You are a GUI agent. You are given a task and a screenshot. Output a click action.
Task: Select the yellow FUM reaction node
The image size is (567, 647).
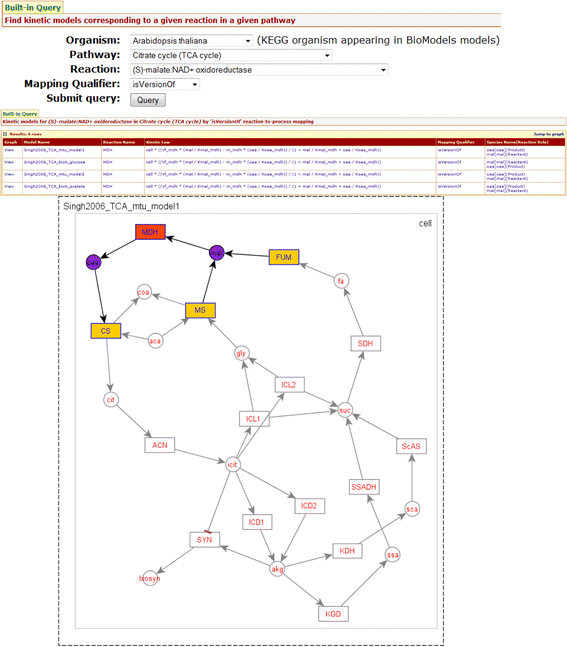pyautogui.click(x=284, y=257)
